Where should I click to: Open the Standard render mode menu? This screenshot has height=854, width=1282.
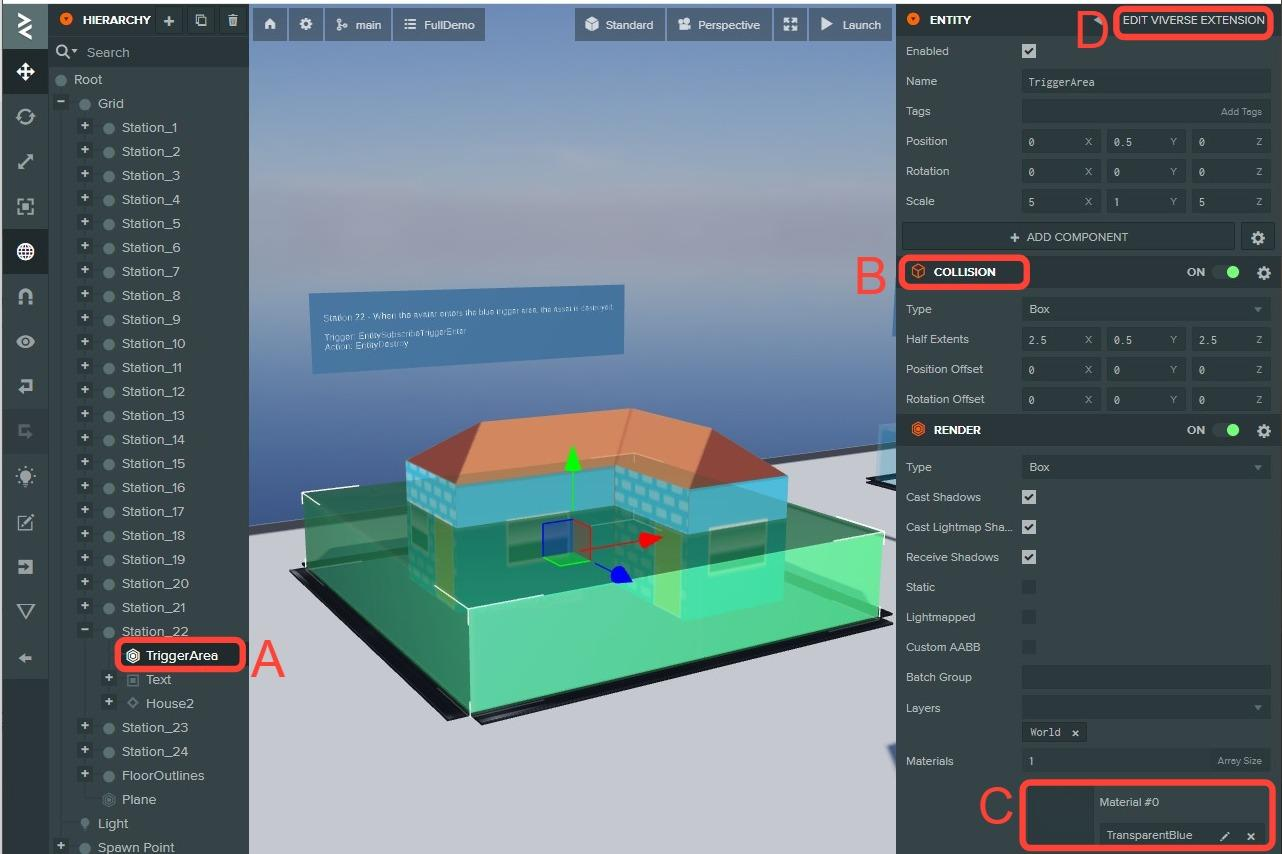(619, 25)
